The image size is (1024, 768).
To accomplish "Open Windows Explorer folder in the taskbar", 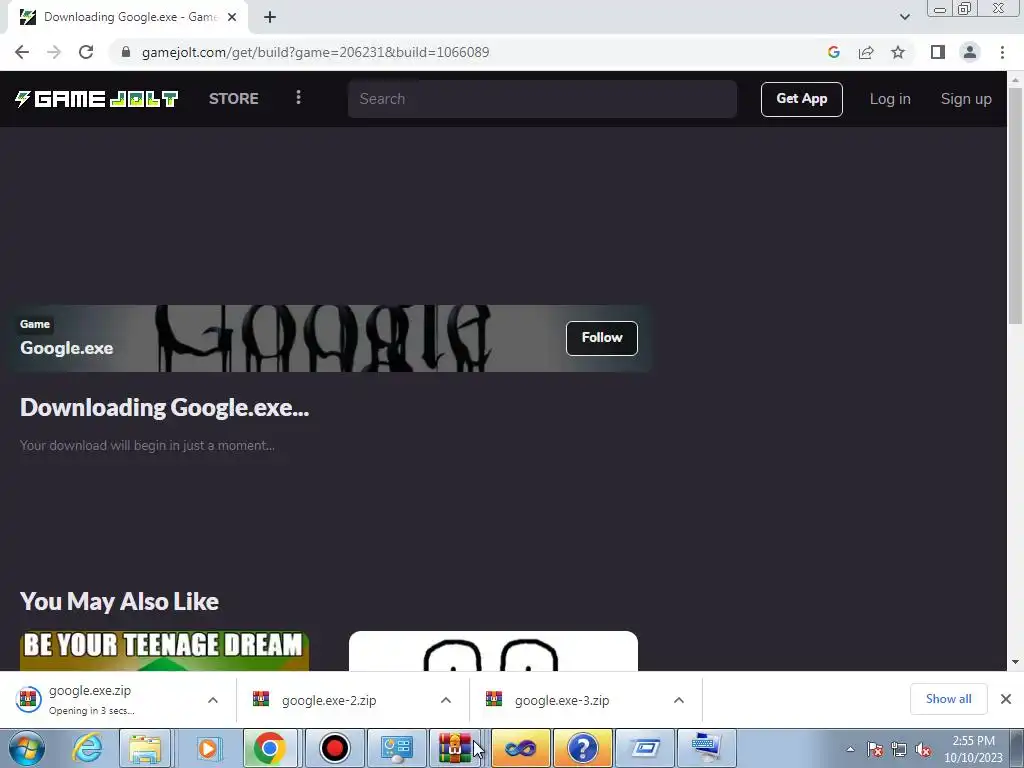I will coord(145,748).
